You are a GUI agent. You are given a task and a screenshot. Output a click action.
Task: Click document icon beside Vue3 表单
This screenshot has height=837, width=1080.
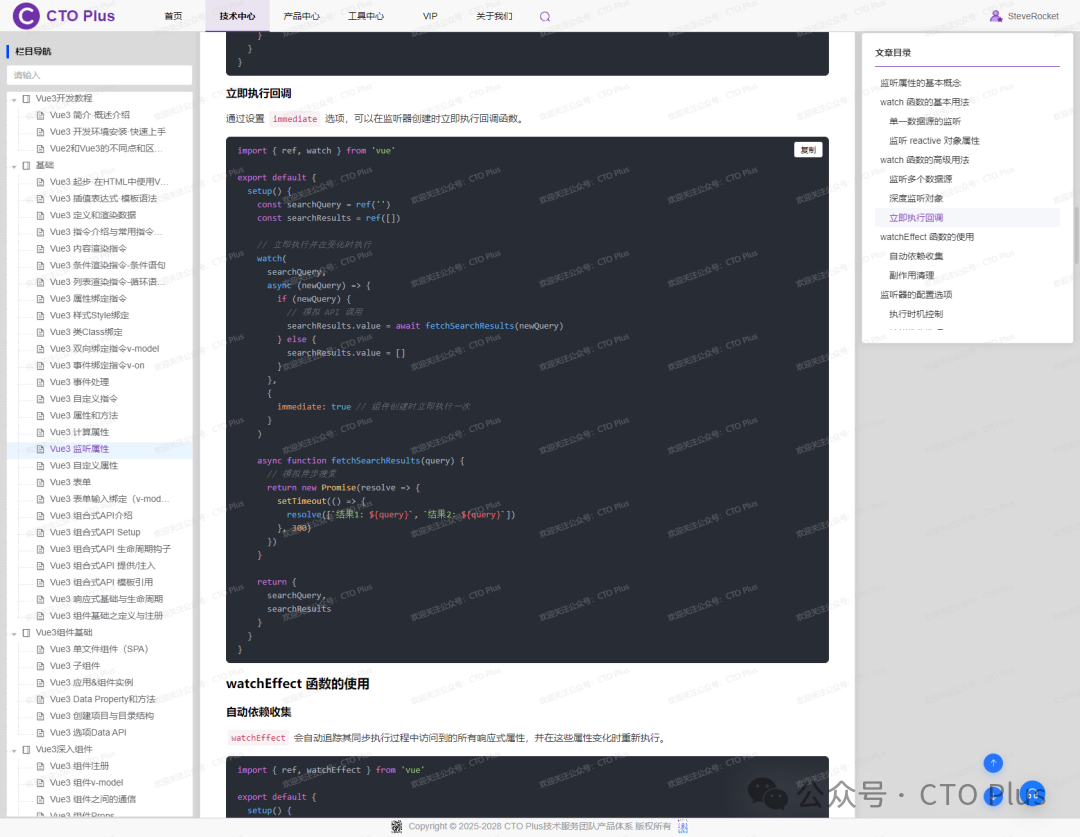click(x=41, y=482)
